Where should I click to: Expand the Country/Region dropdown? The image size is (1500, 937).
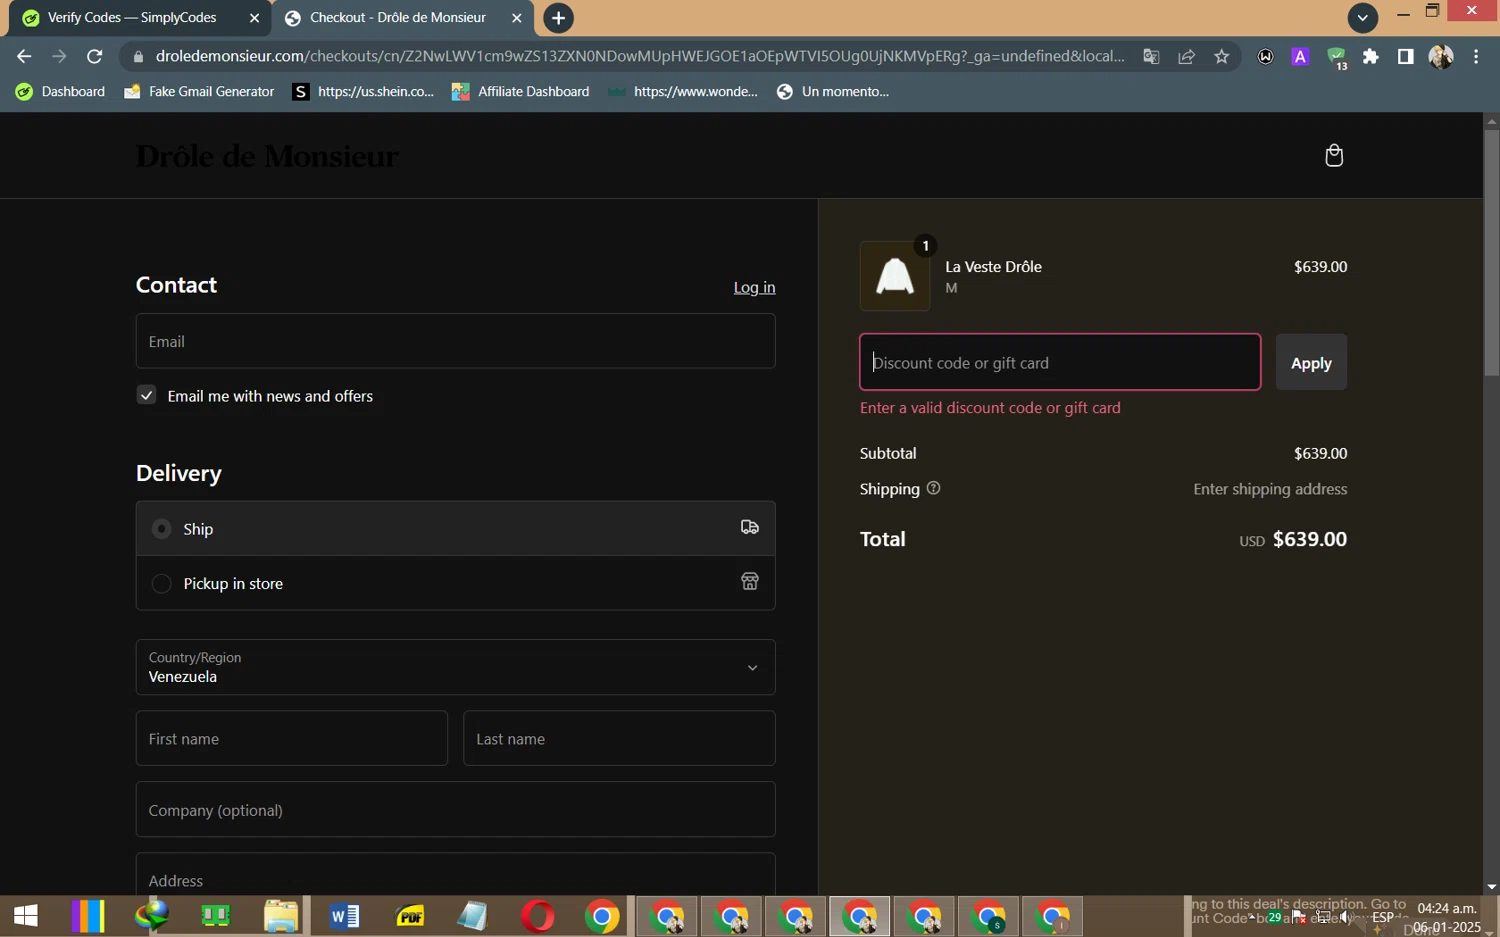point(455,667)
